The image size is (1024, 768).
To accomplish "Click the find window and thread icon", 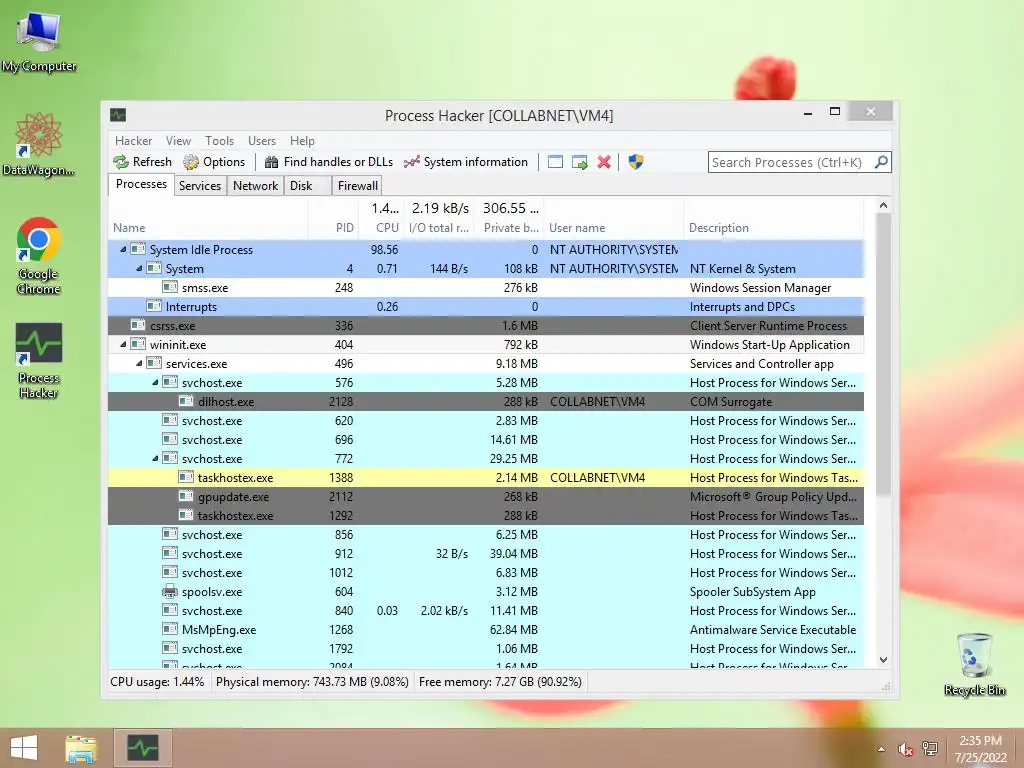I will tap(579, 162).
